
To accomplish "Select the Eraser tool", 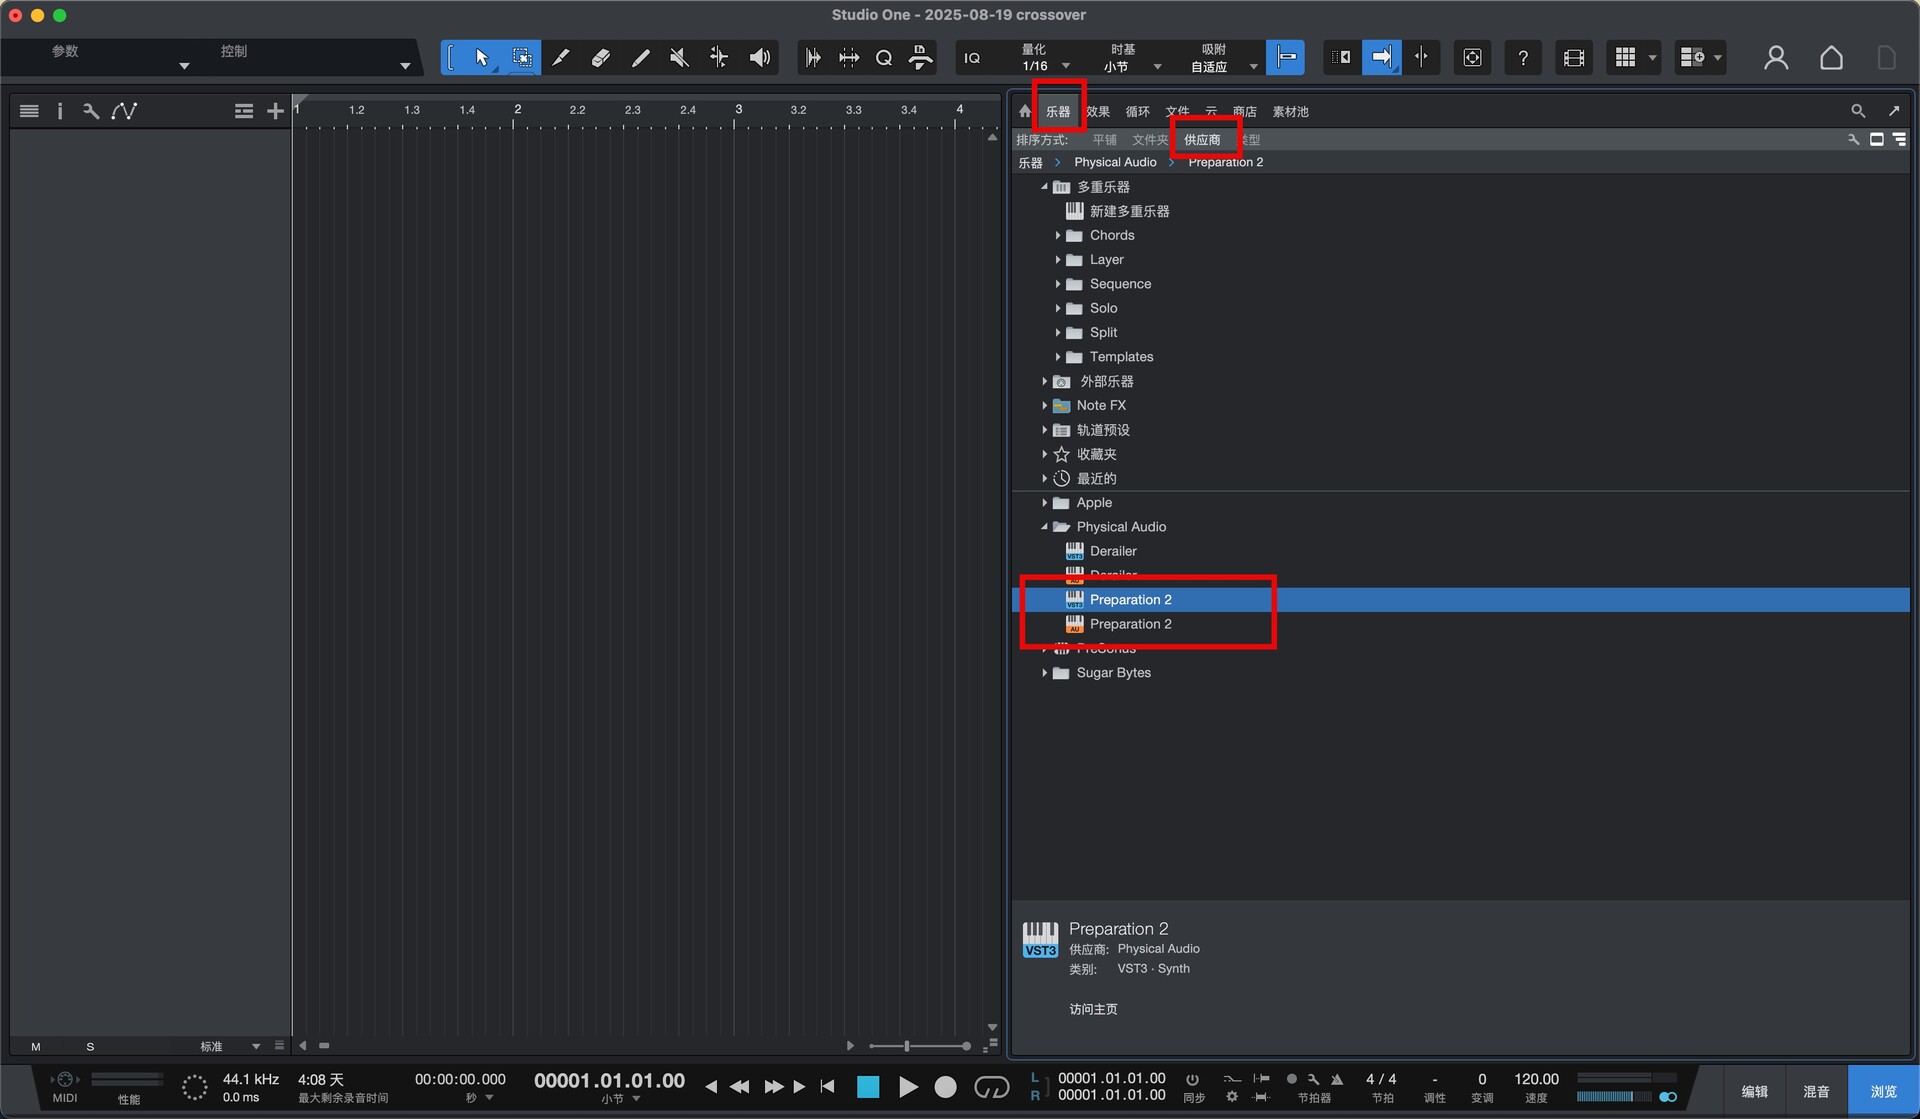I will tap(600, 58).
